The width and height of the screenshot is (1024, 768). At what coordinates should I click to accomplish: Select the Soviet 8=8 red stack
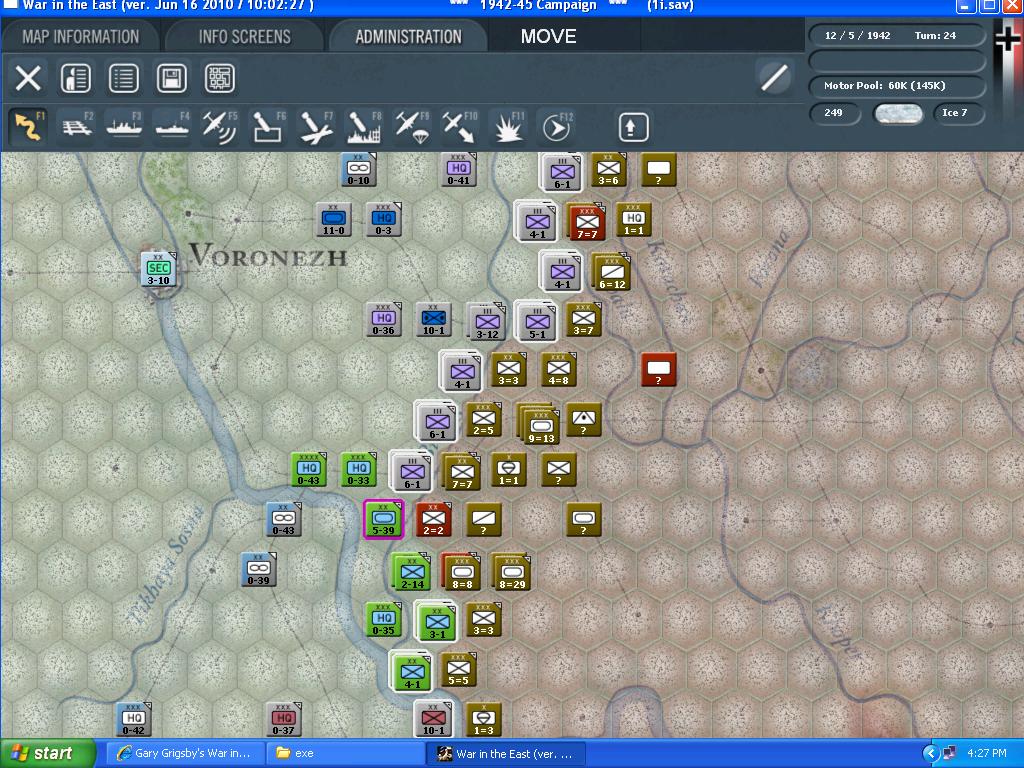click(461, 571)
